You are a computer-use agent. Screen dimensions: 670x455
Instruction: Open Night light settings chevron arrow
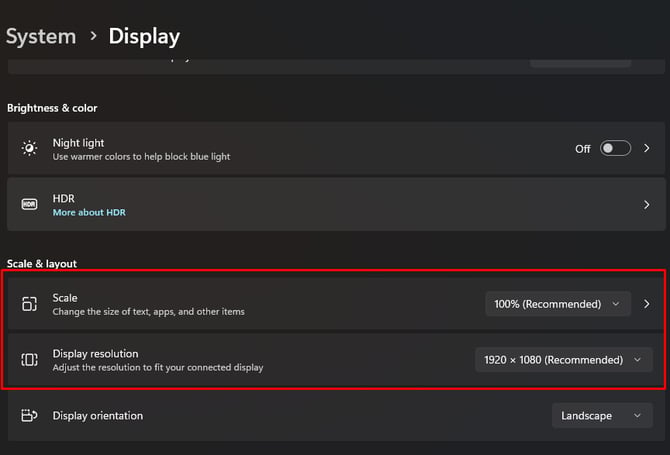[646, 148]
